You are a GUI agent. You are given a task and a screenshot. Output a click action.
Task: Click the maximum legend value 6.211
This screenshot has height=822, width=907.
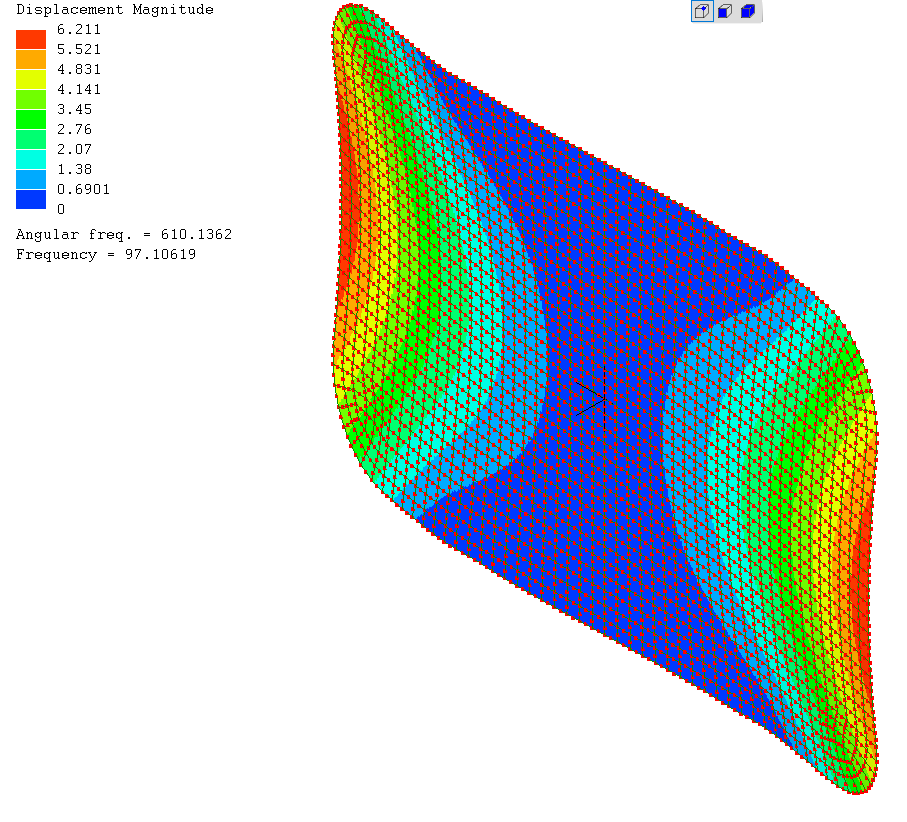click(x=79, y=30)
